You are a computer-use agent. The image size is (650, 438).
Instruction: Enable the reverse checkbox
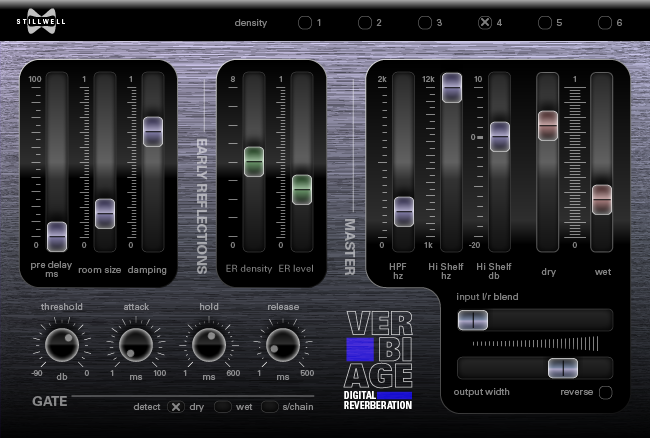[606, 392]
